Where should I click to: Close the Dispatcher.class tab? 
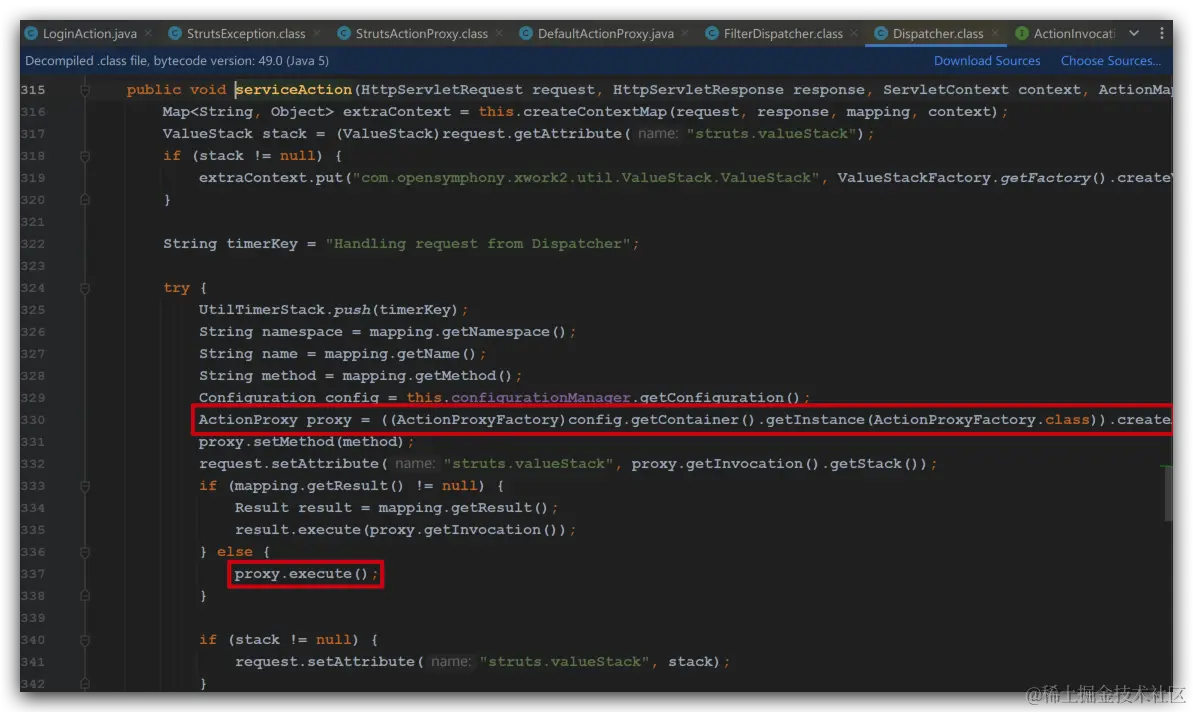pyautogui.click(x=994, y=33)
